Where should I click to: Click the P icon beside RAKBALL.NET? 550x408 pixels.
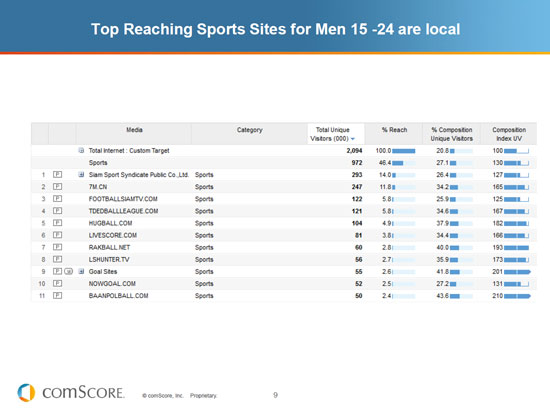(58, 247)
